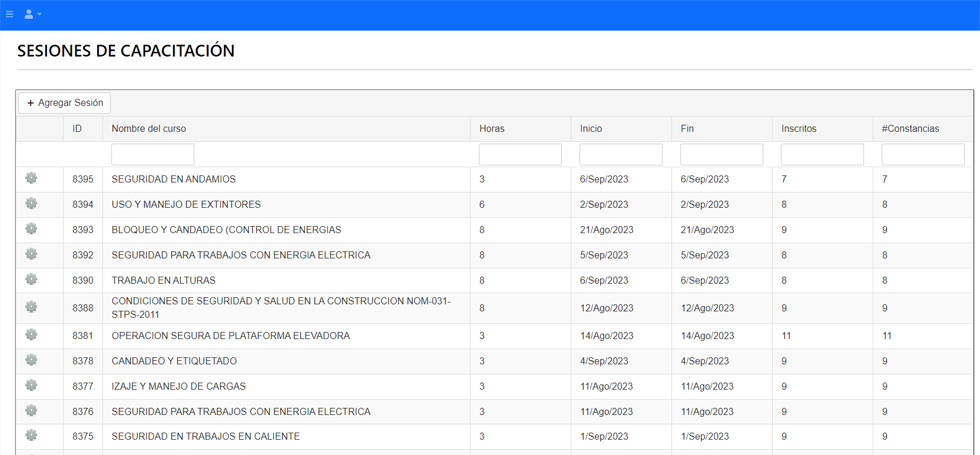This screenshot has height=455, width=980.
Task: Focus the #Constancias filter field
Action: [922, 155]
